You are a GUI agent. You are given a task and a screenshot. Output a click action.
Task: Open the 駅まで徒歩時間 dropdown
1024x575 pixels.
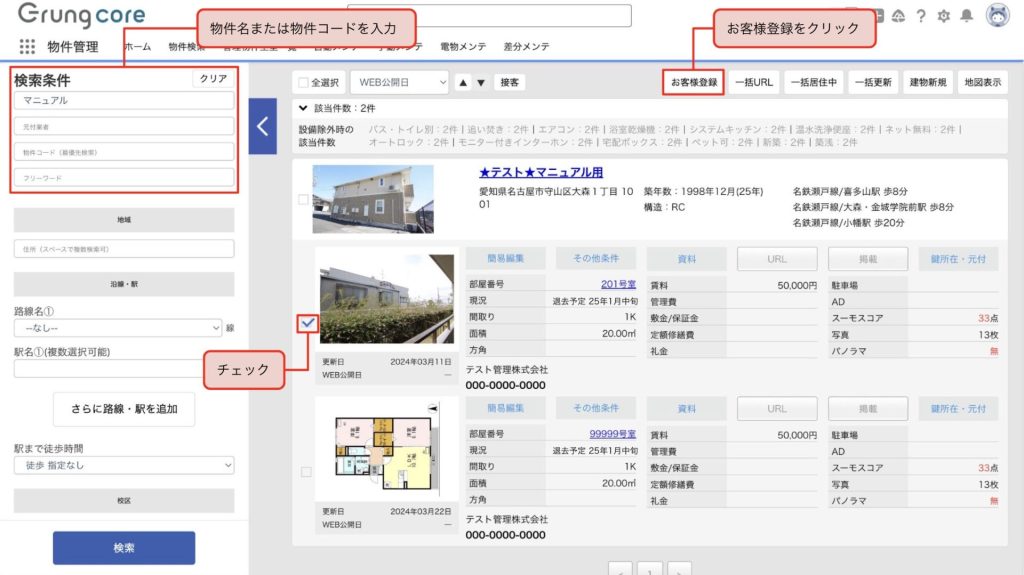[124, 465]
